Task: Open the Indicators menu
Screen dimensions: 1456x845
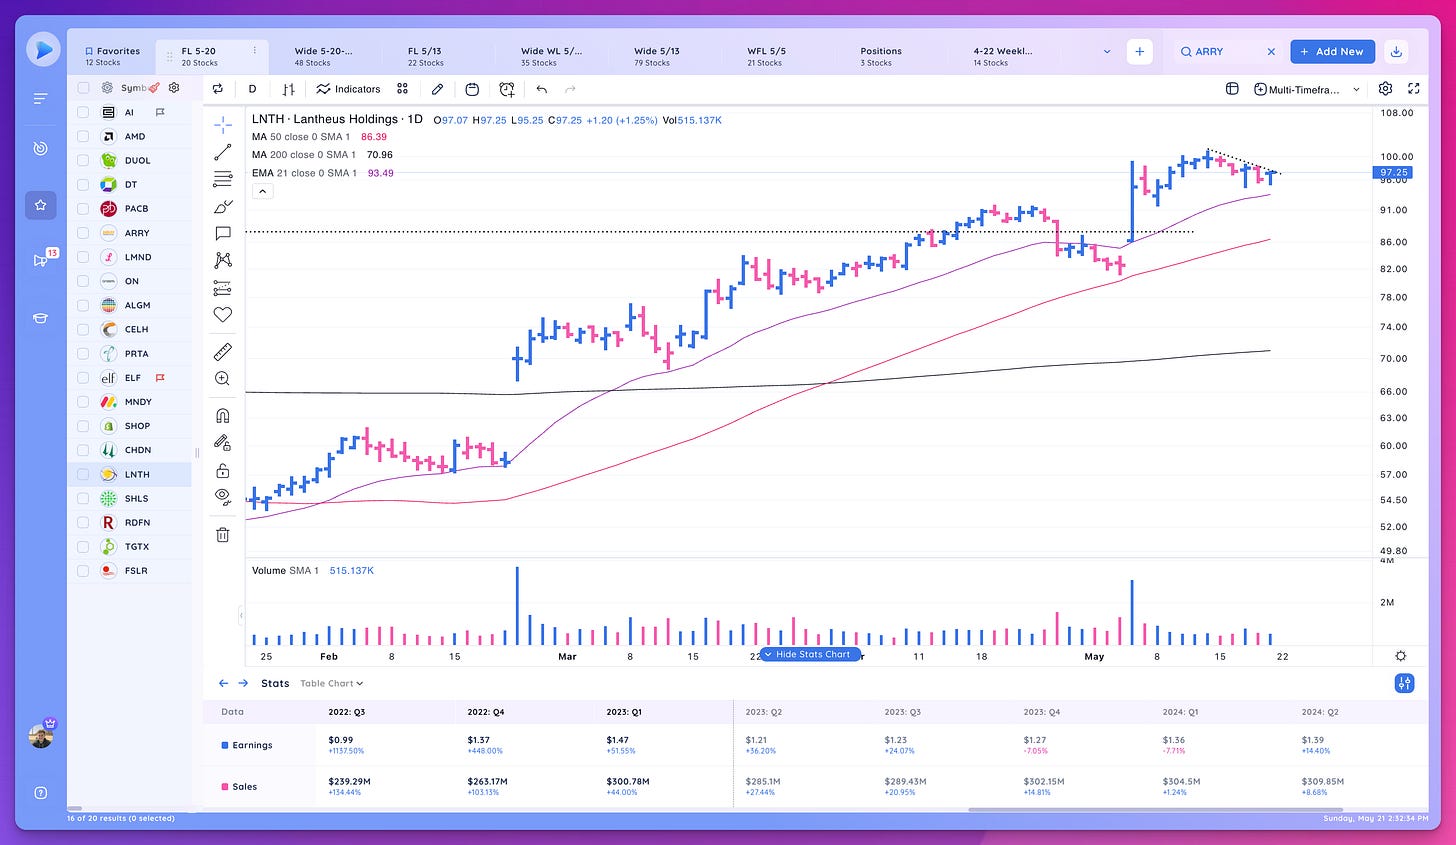Action: (348, 89)
